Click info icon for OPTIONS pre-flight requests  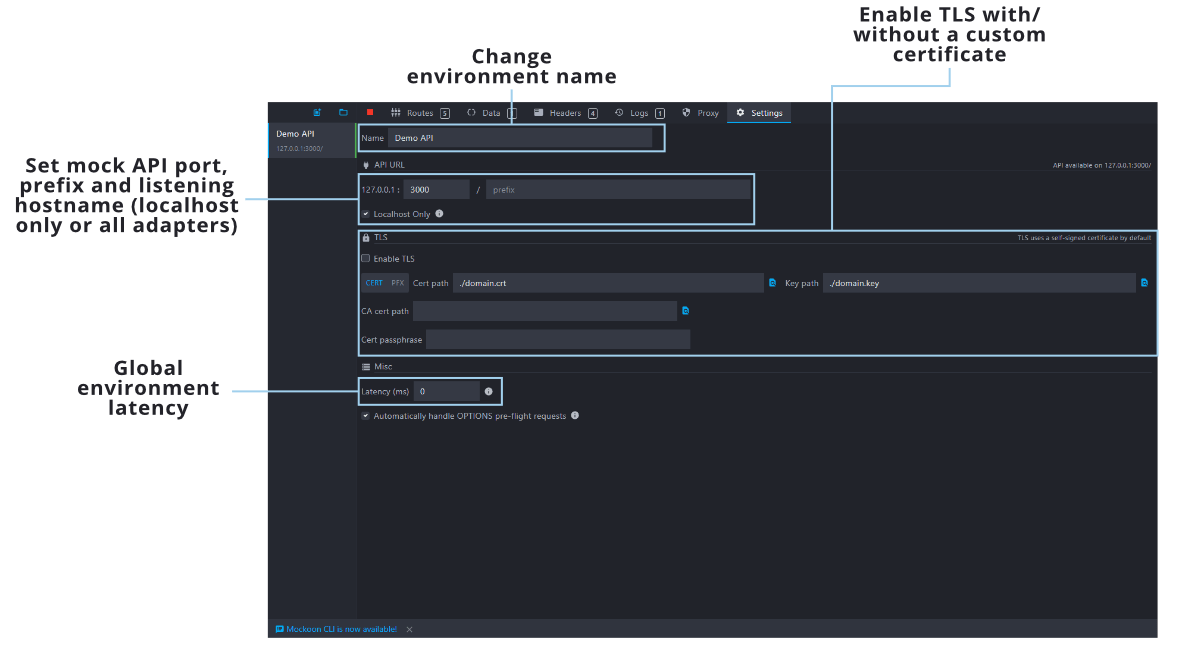575,416
